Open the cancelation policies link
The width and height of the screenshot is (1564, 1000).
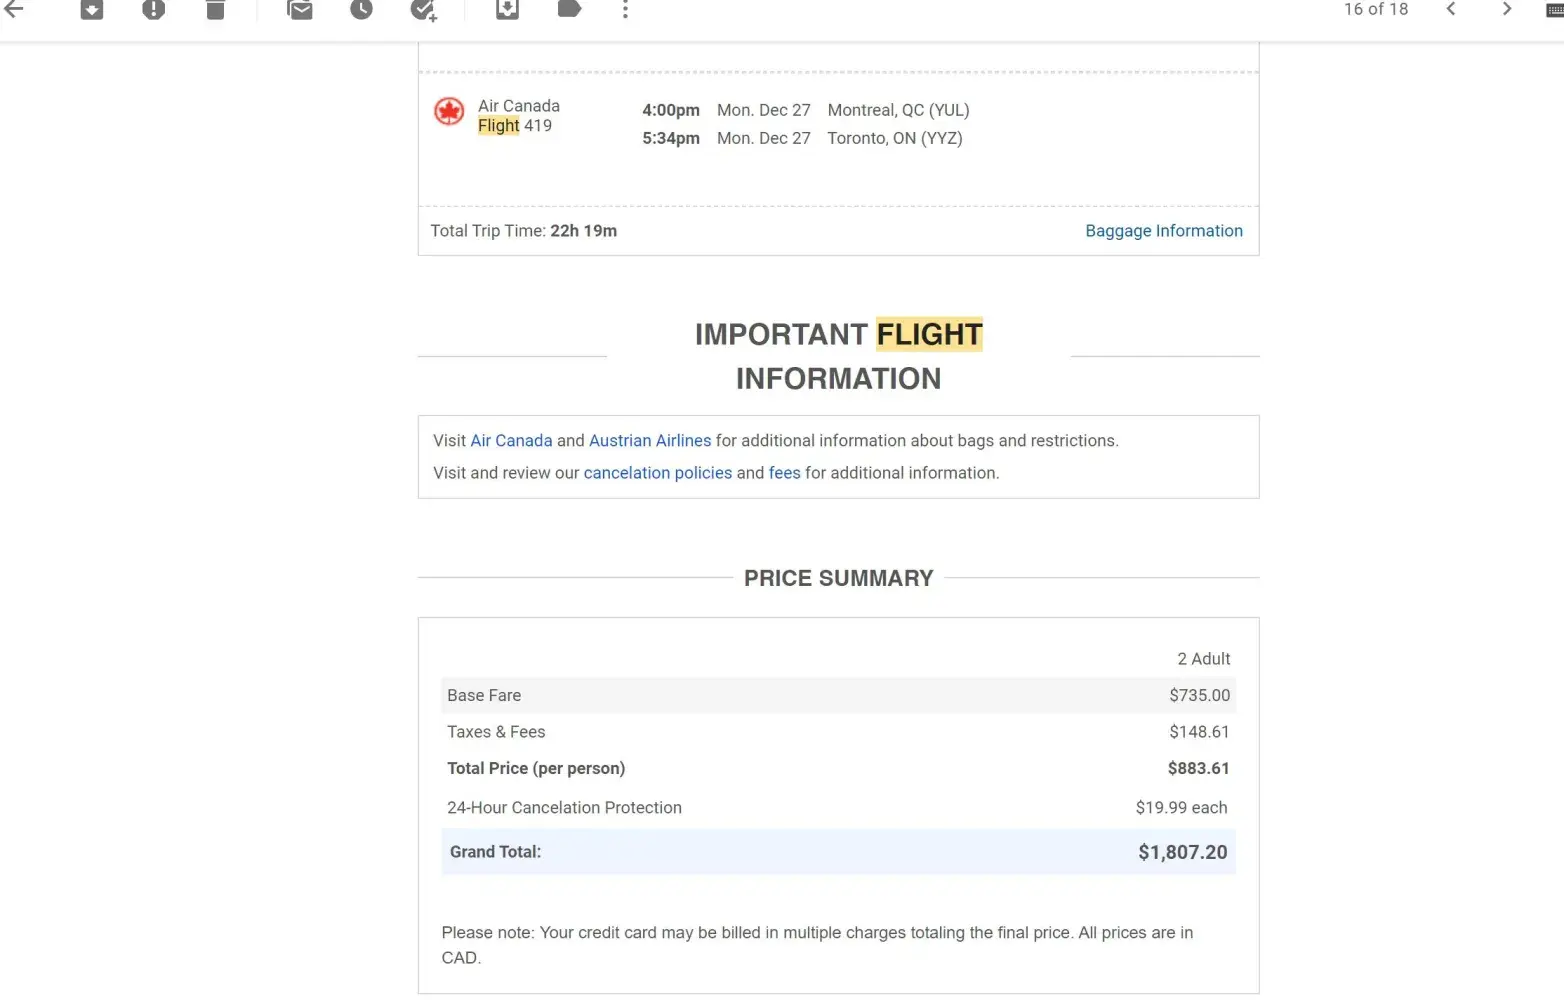pos(657,473)
